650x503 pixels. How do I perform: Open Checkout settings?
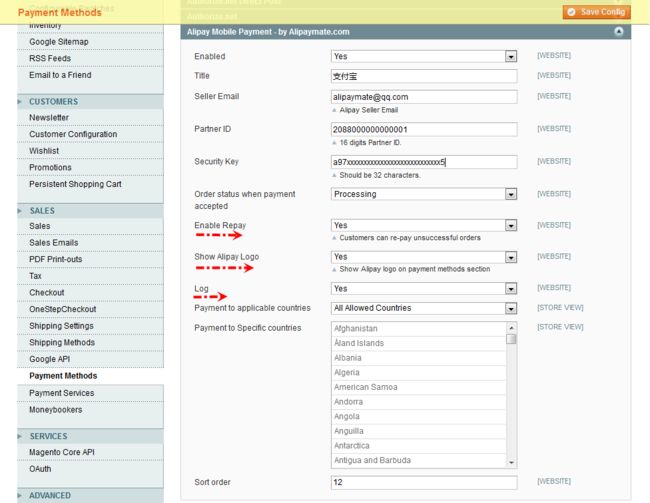pyautogui.click(x=90, y=293)
